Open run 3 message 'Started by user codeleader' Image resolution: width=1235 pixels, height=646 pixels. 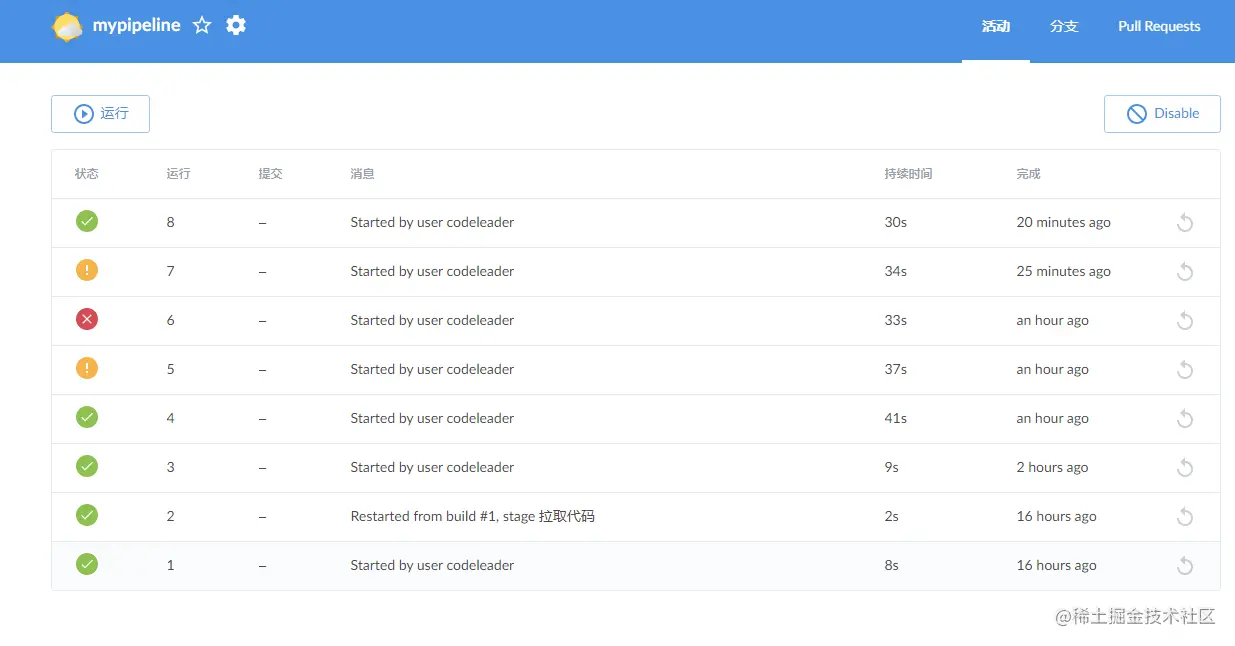tap(432, 467)
